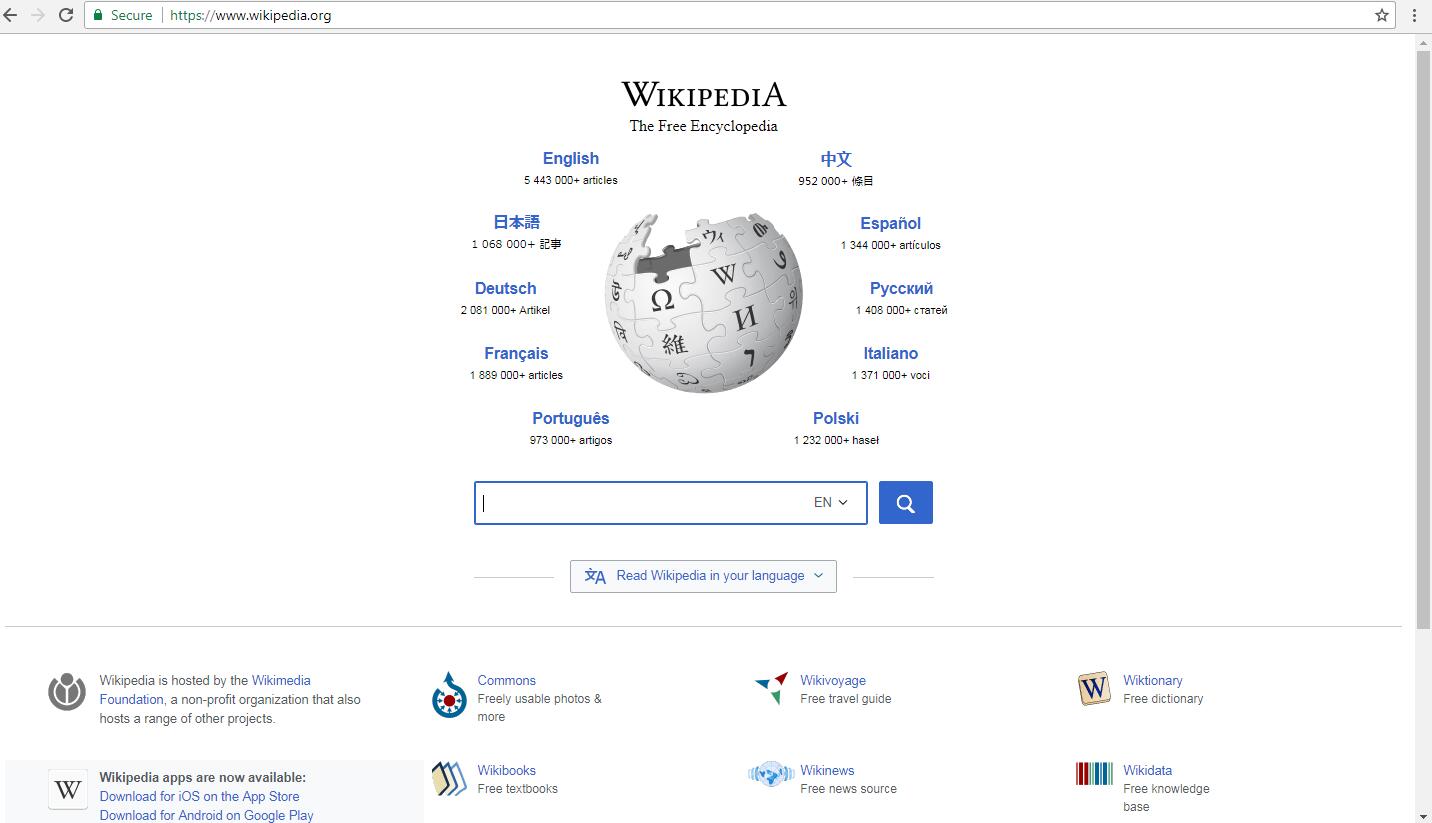Open the Français Wikipedia link
The image size is (1432, 823).
517,353
